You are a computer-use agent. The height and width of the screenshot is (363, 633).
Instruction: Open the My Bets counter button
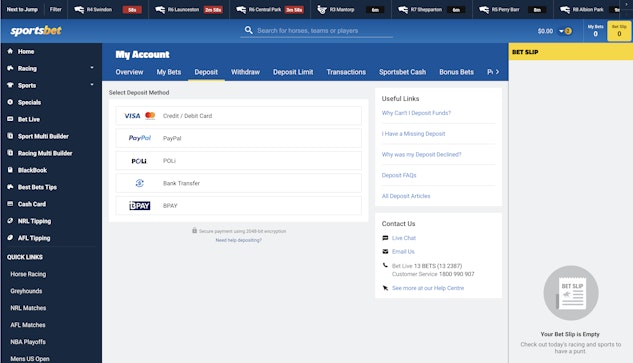coord(595,31)
